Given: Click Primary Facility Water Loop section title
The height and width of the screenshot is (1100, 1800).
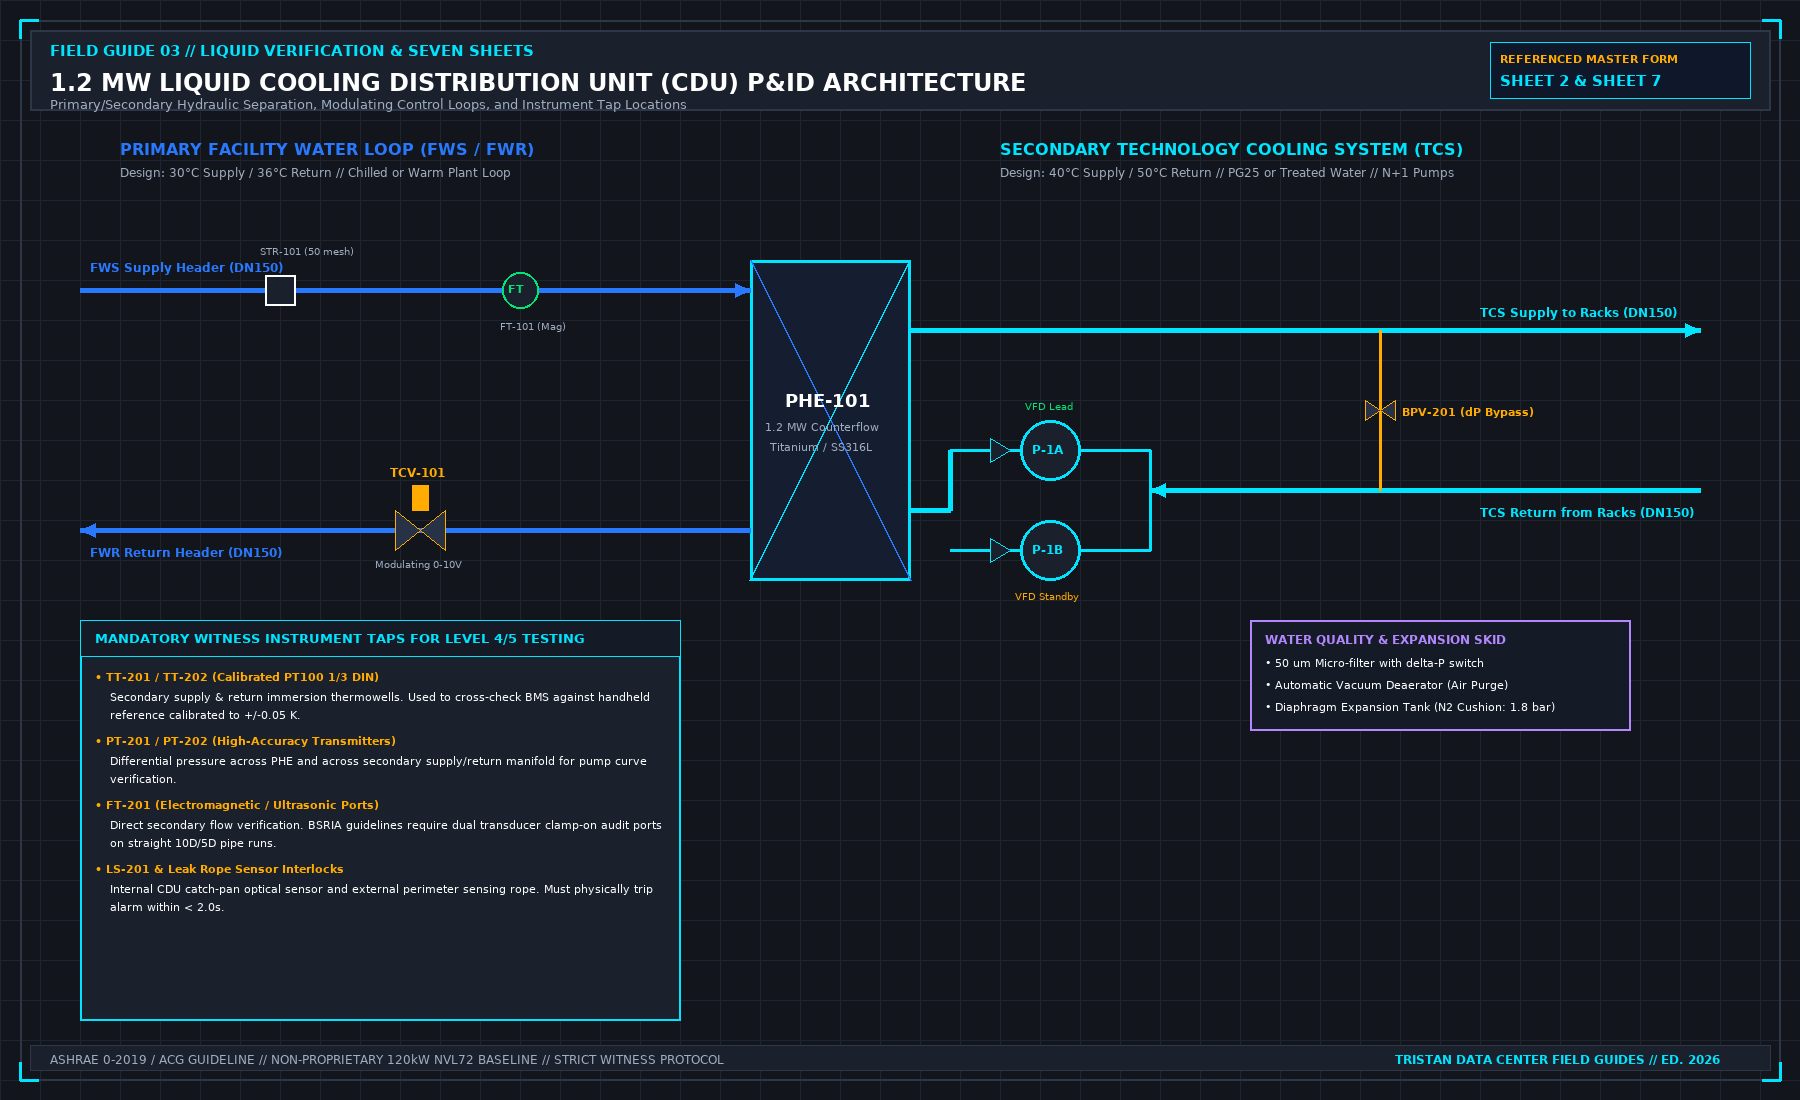Looking at the screenshot, I should coord(327,149).
